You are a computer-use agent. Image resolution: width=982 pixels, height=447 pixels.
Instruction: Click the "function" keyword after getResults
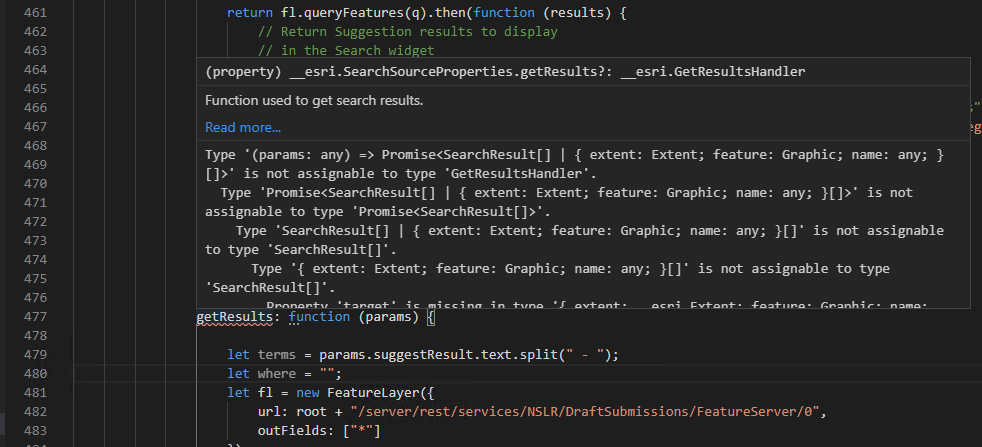(x=318, y=318)
